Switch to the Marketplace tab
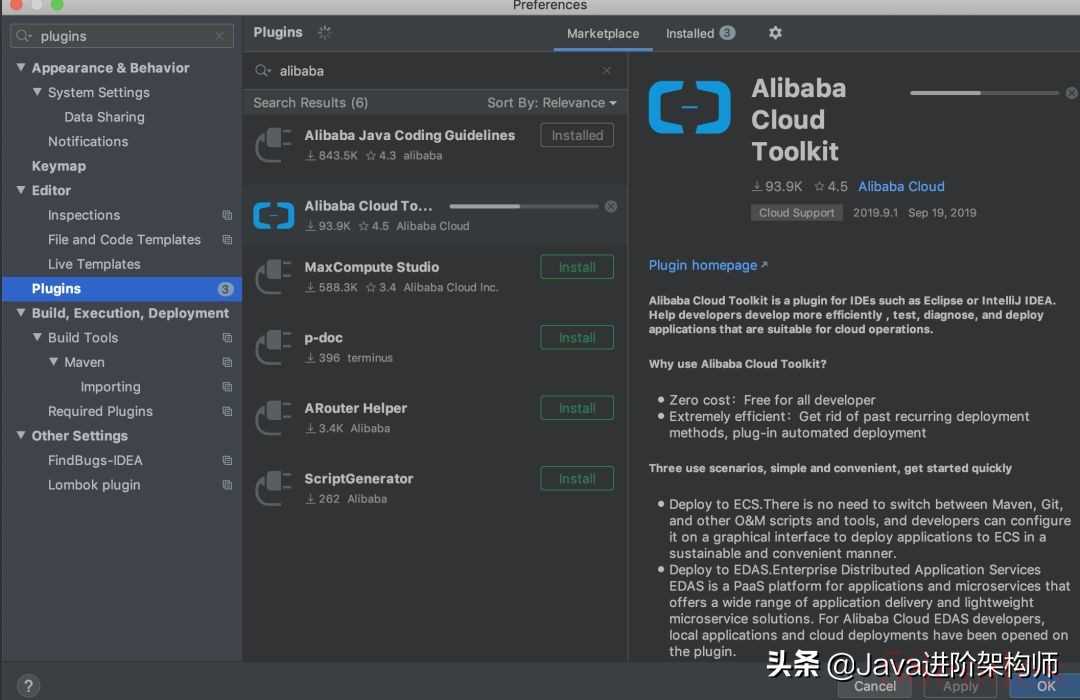1080x700 pixels. coord(602,33)
